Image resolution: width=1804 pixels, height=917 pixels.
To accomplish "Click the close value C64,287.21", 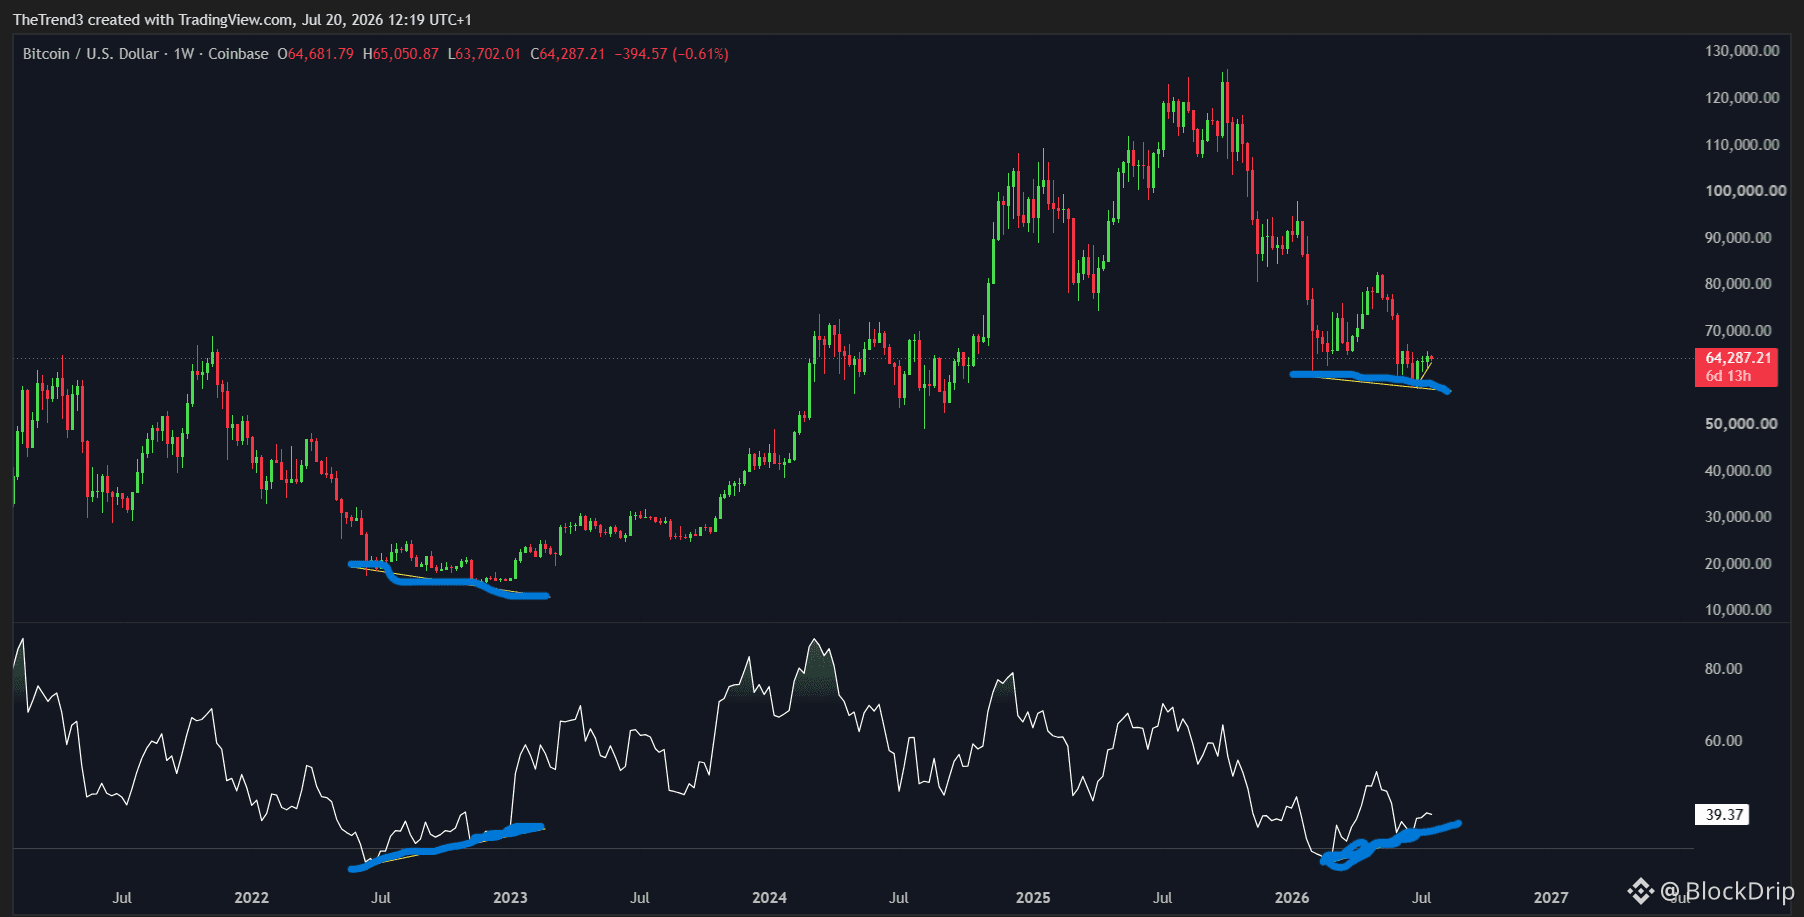I will (568, 54).
